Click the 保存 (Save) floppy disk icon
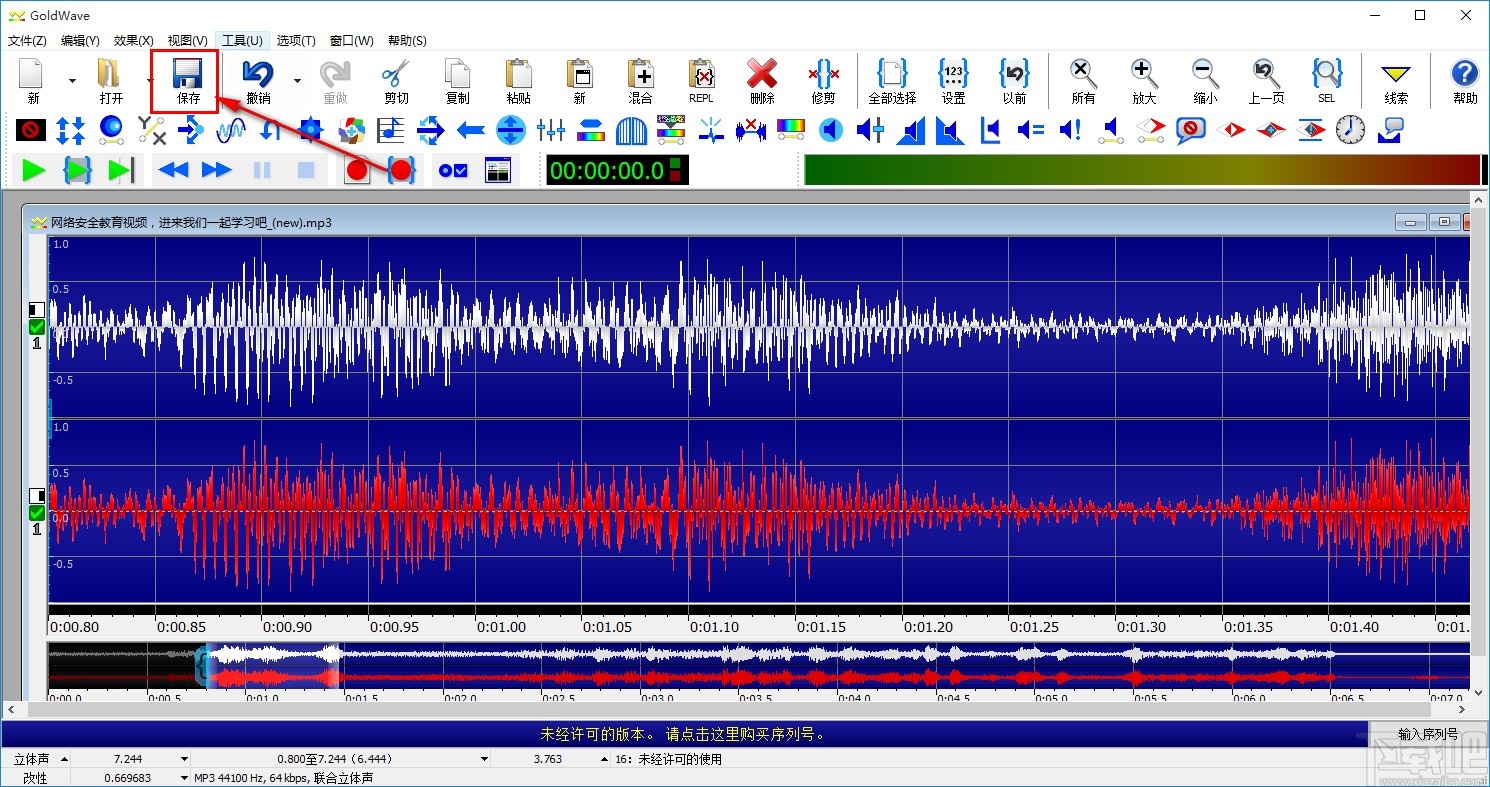Screen dimensions: 1490x787 point(188,73)
